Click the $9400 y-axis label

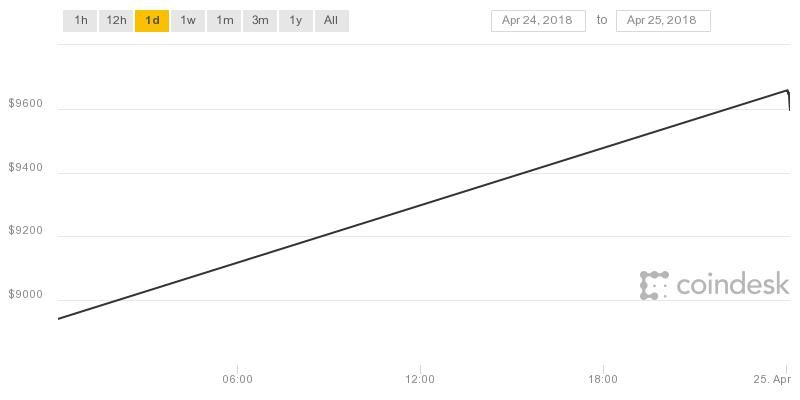tap(25, 167)
